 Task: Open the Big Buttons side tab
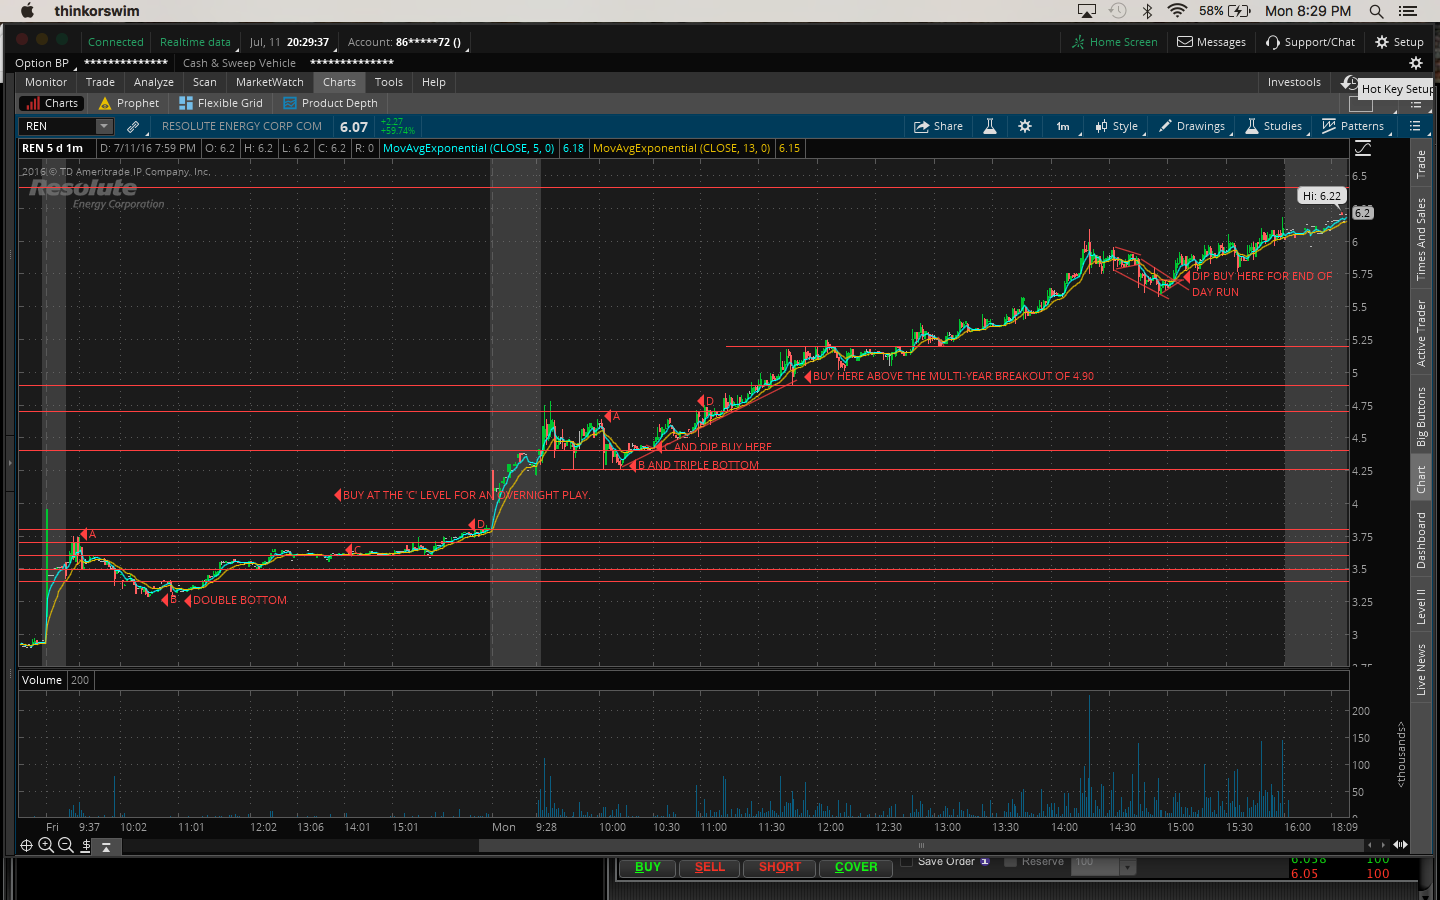pos(1421,416)
